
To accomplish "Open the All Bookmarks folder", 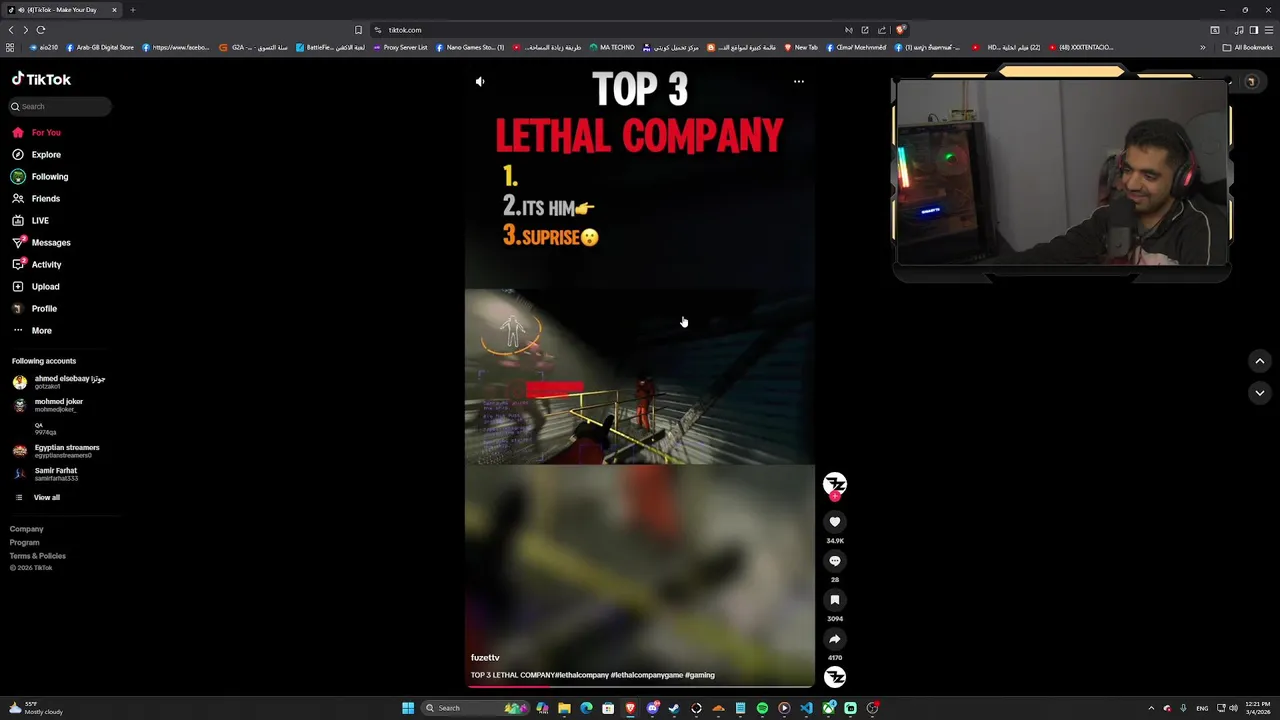I will (1247, 47).
